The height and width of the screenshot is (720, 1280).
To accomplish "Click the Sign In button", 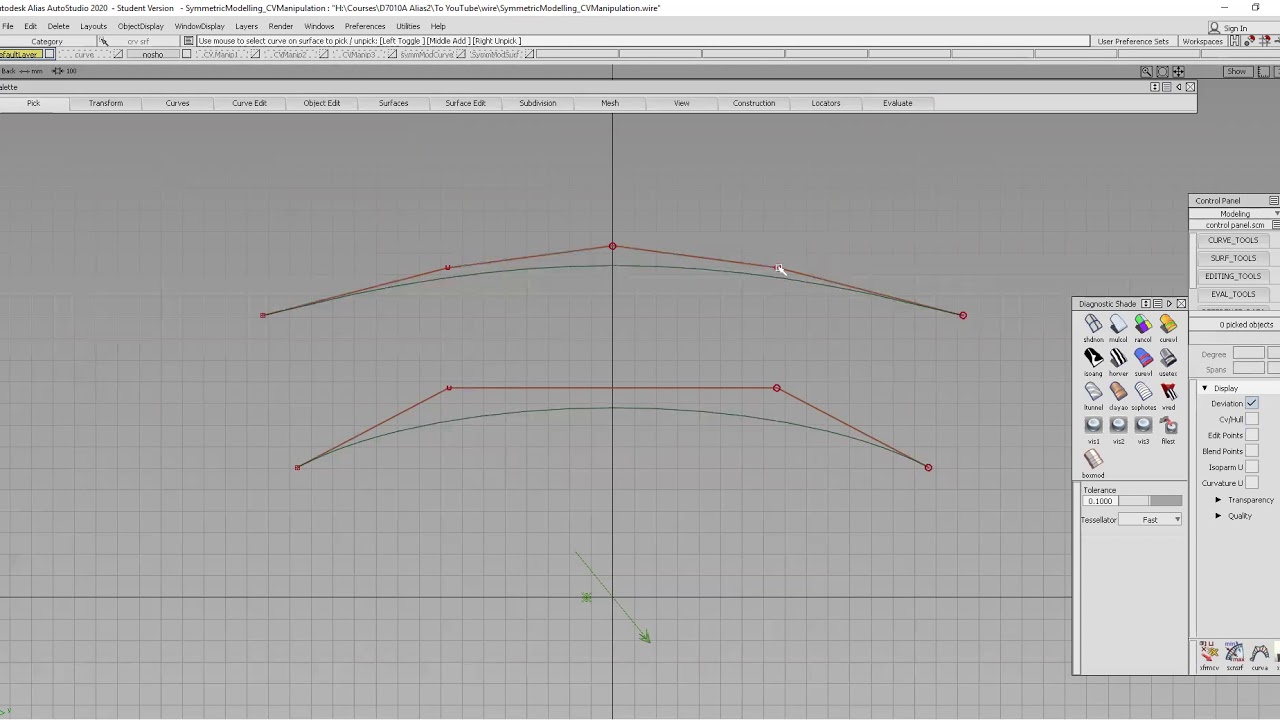I will pyautogui.click(x=1229, y=28).
